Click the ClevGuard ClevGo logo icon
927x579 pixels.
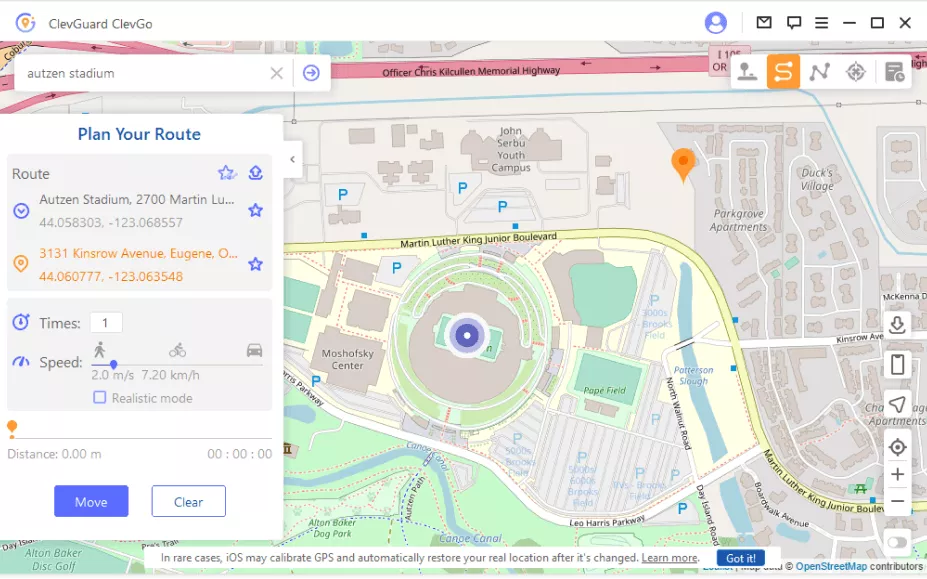pyautogui.click(x=25, y=23)
